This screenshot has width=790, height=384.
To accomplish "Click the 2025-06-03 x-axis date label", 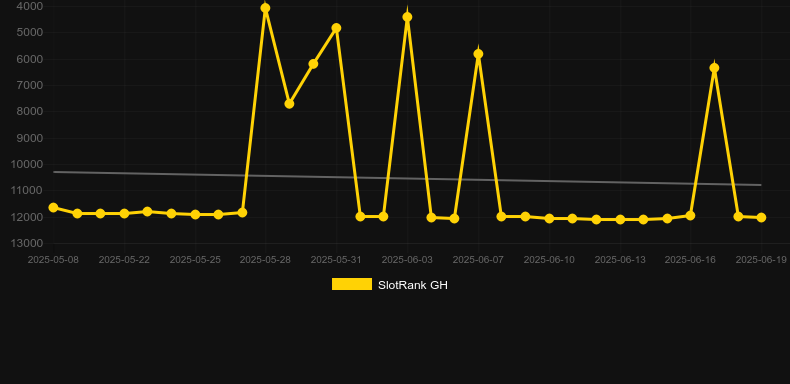I will [407, 260].
